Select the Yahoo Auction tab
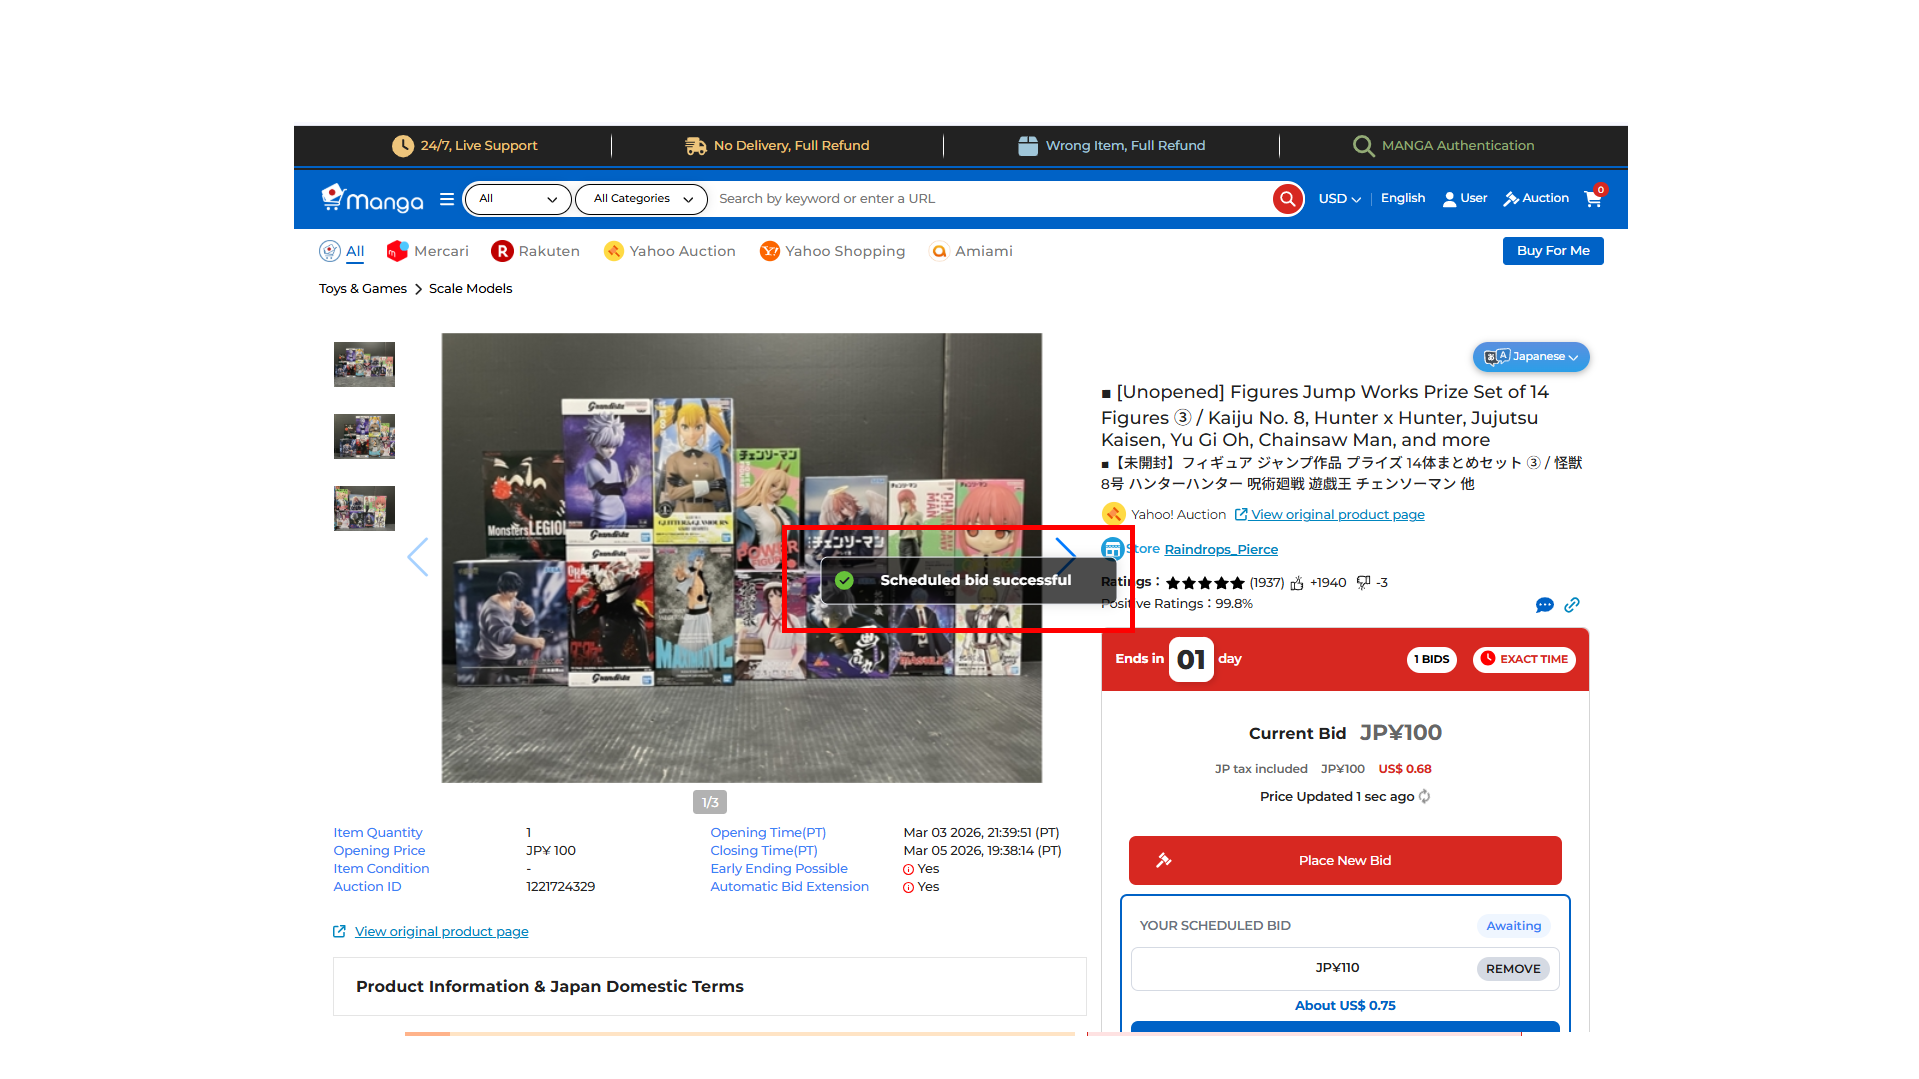This screenshot has width=1919, height=1079. [670, 251]
